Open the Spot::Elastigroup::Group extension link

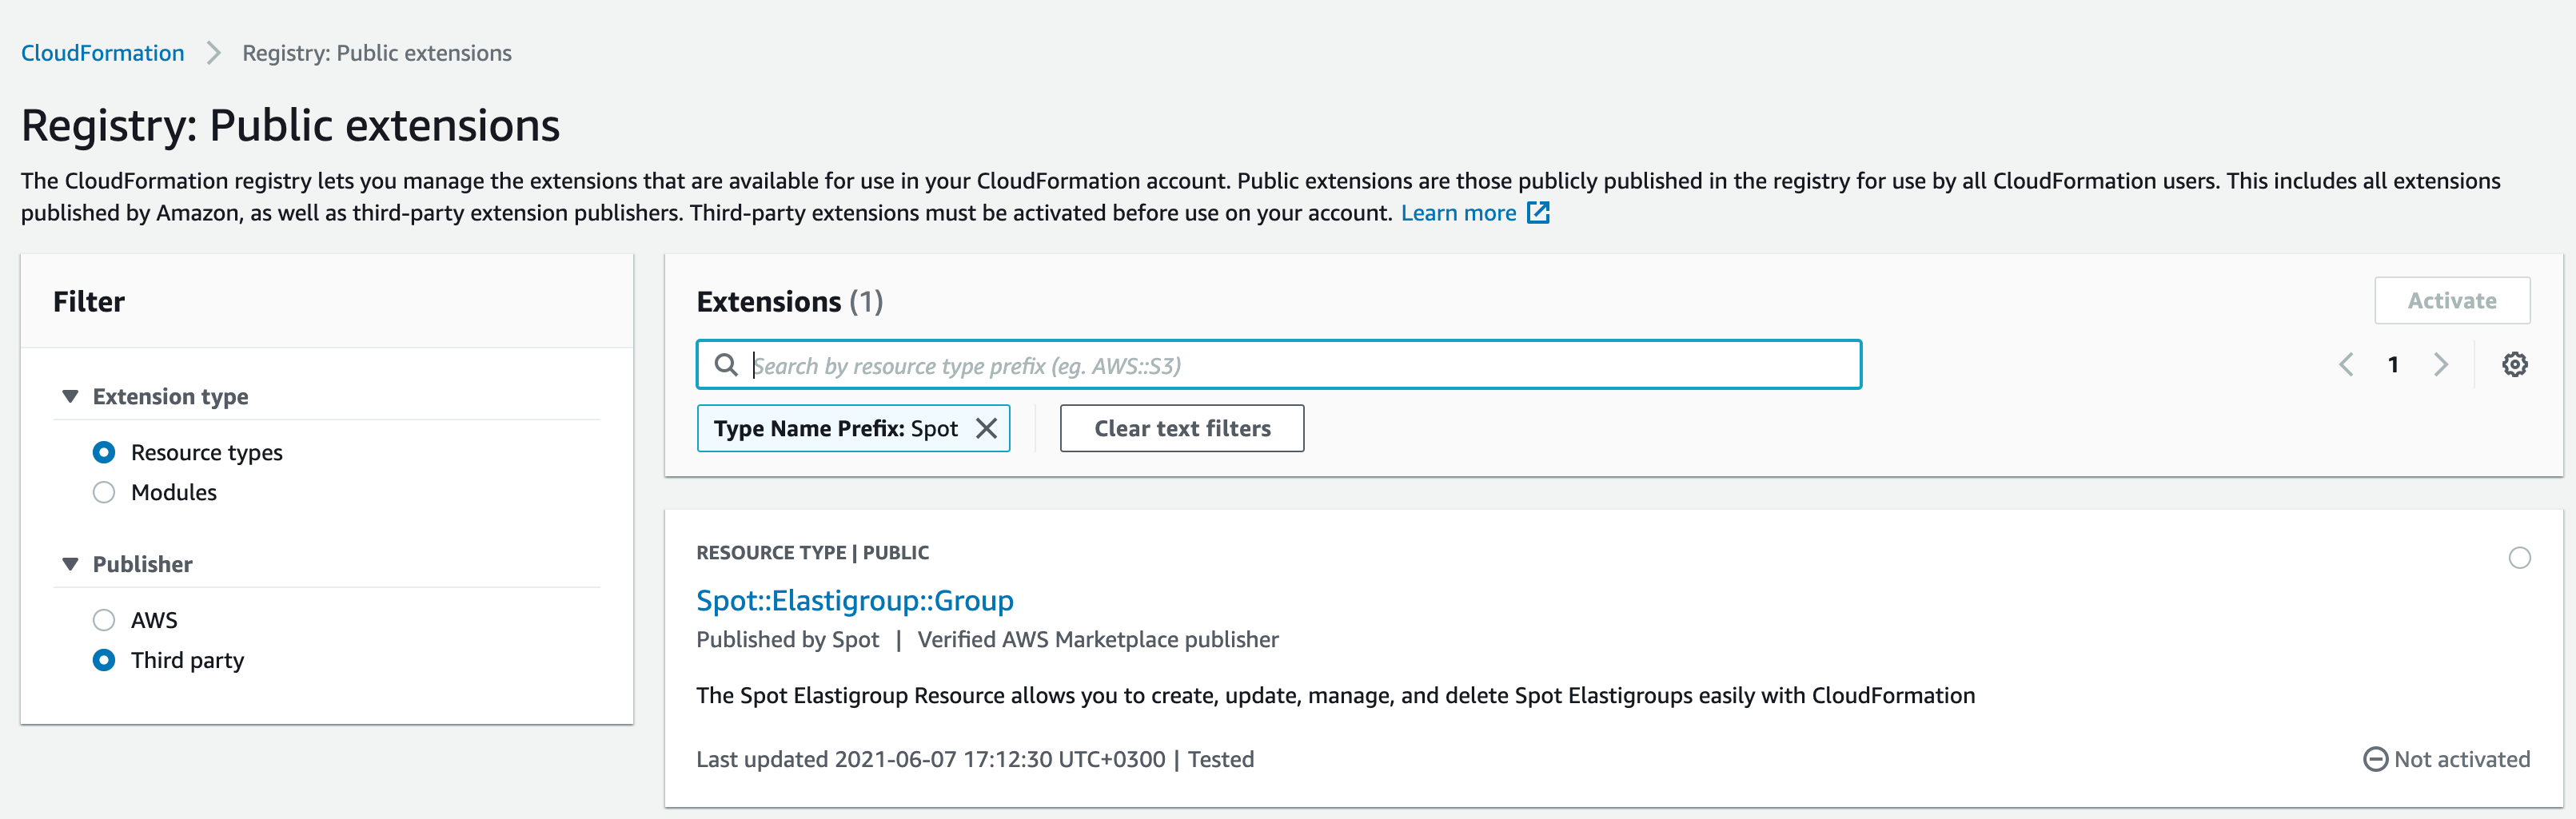tap(854, 600)
